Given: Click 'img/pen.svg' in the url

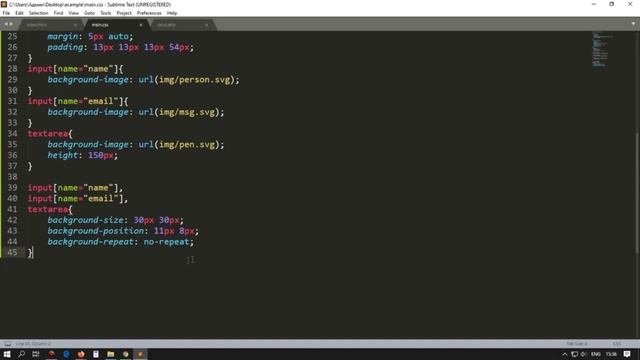Looking at the screenshot, I should pyautogui.click(x=187, y=144).
